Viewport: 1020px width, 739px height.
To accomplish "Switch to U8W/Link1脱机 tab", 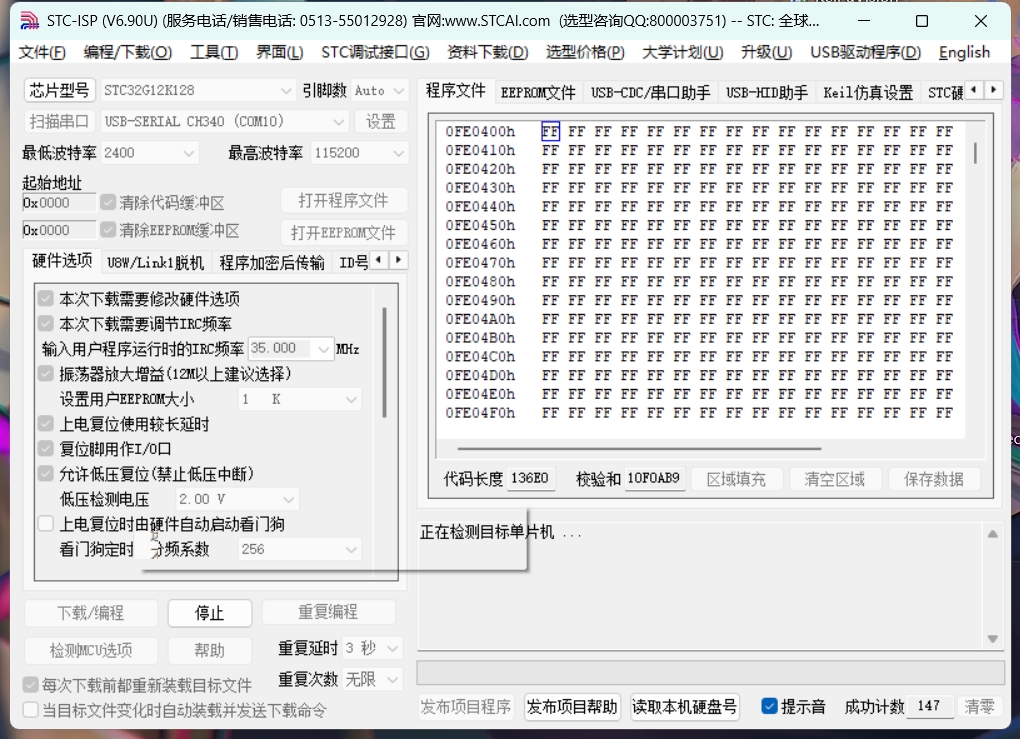I will click(x=155, y=263).
